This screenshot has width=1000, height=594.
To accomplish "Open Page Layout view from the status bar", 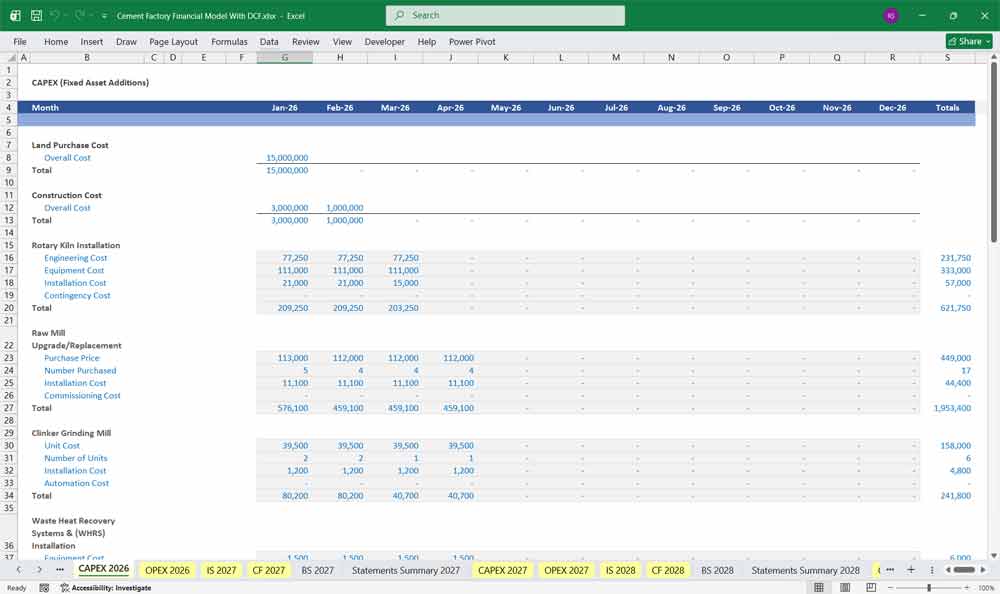I will 845,587.
